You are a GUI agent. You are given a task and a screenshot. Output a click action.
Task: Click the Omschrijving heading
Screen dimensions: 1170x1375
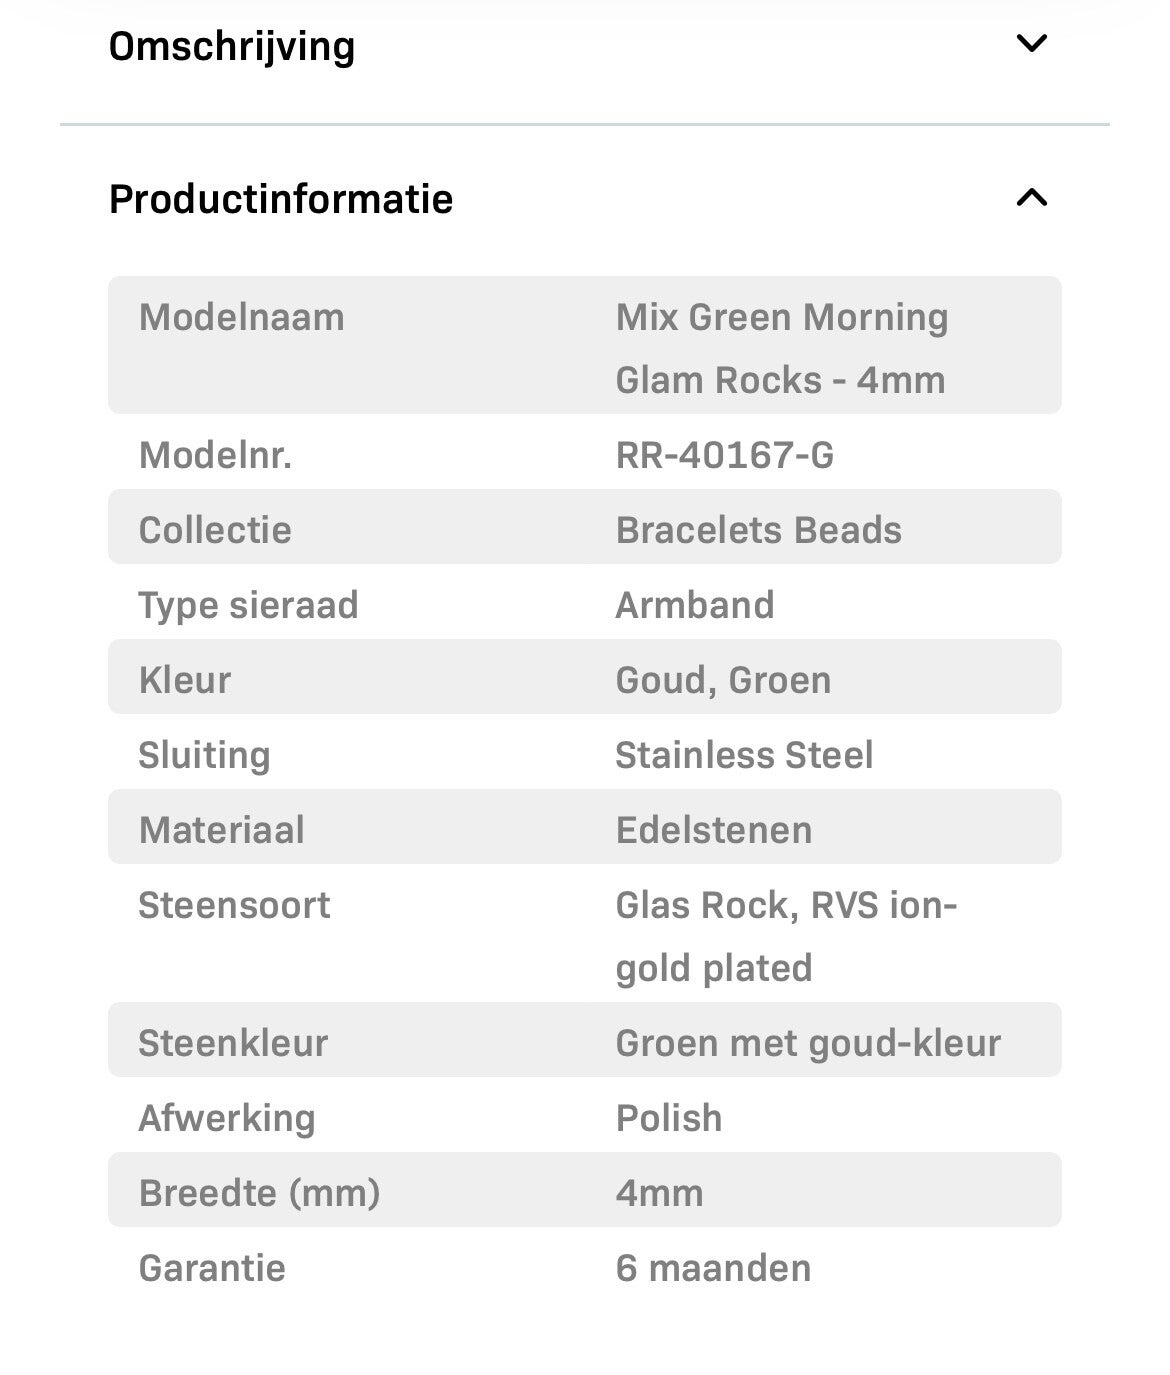coord(232,46)
